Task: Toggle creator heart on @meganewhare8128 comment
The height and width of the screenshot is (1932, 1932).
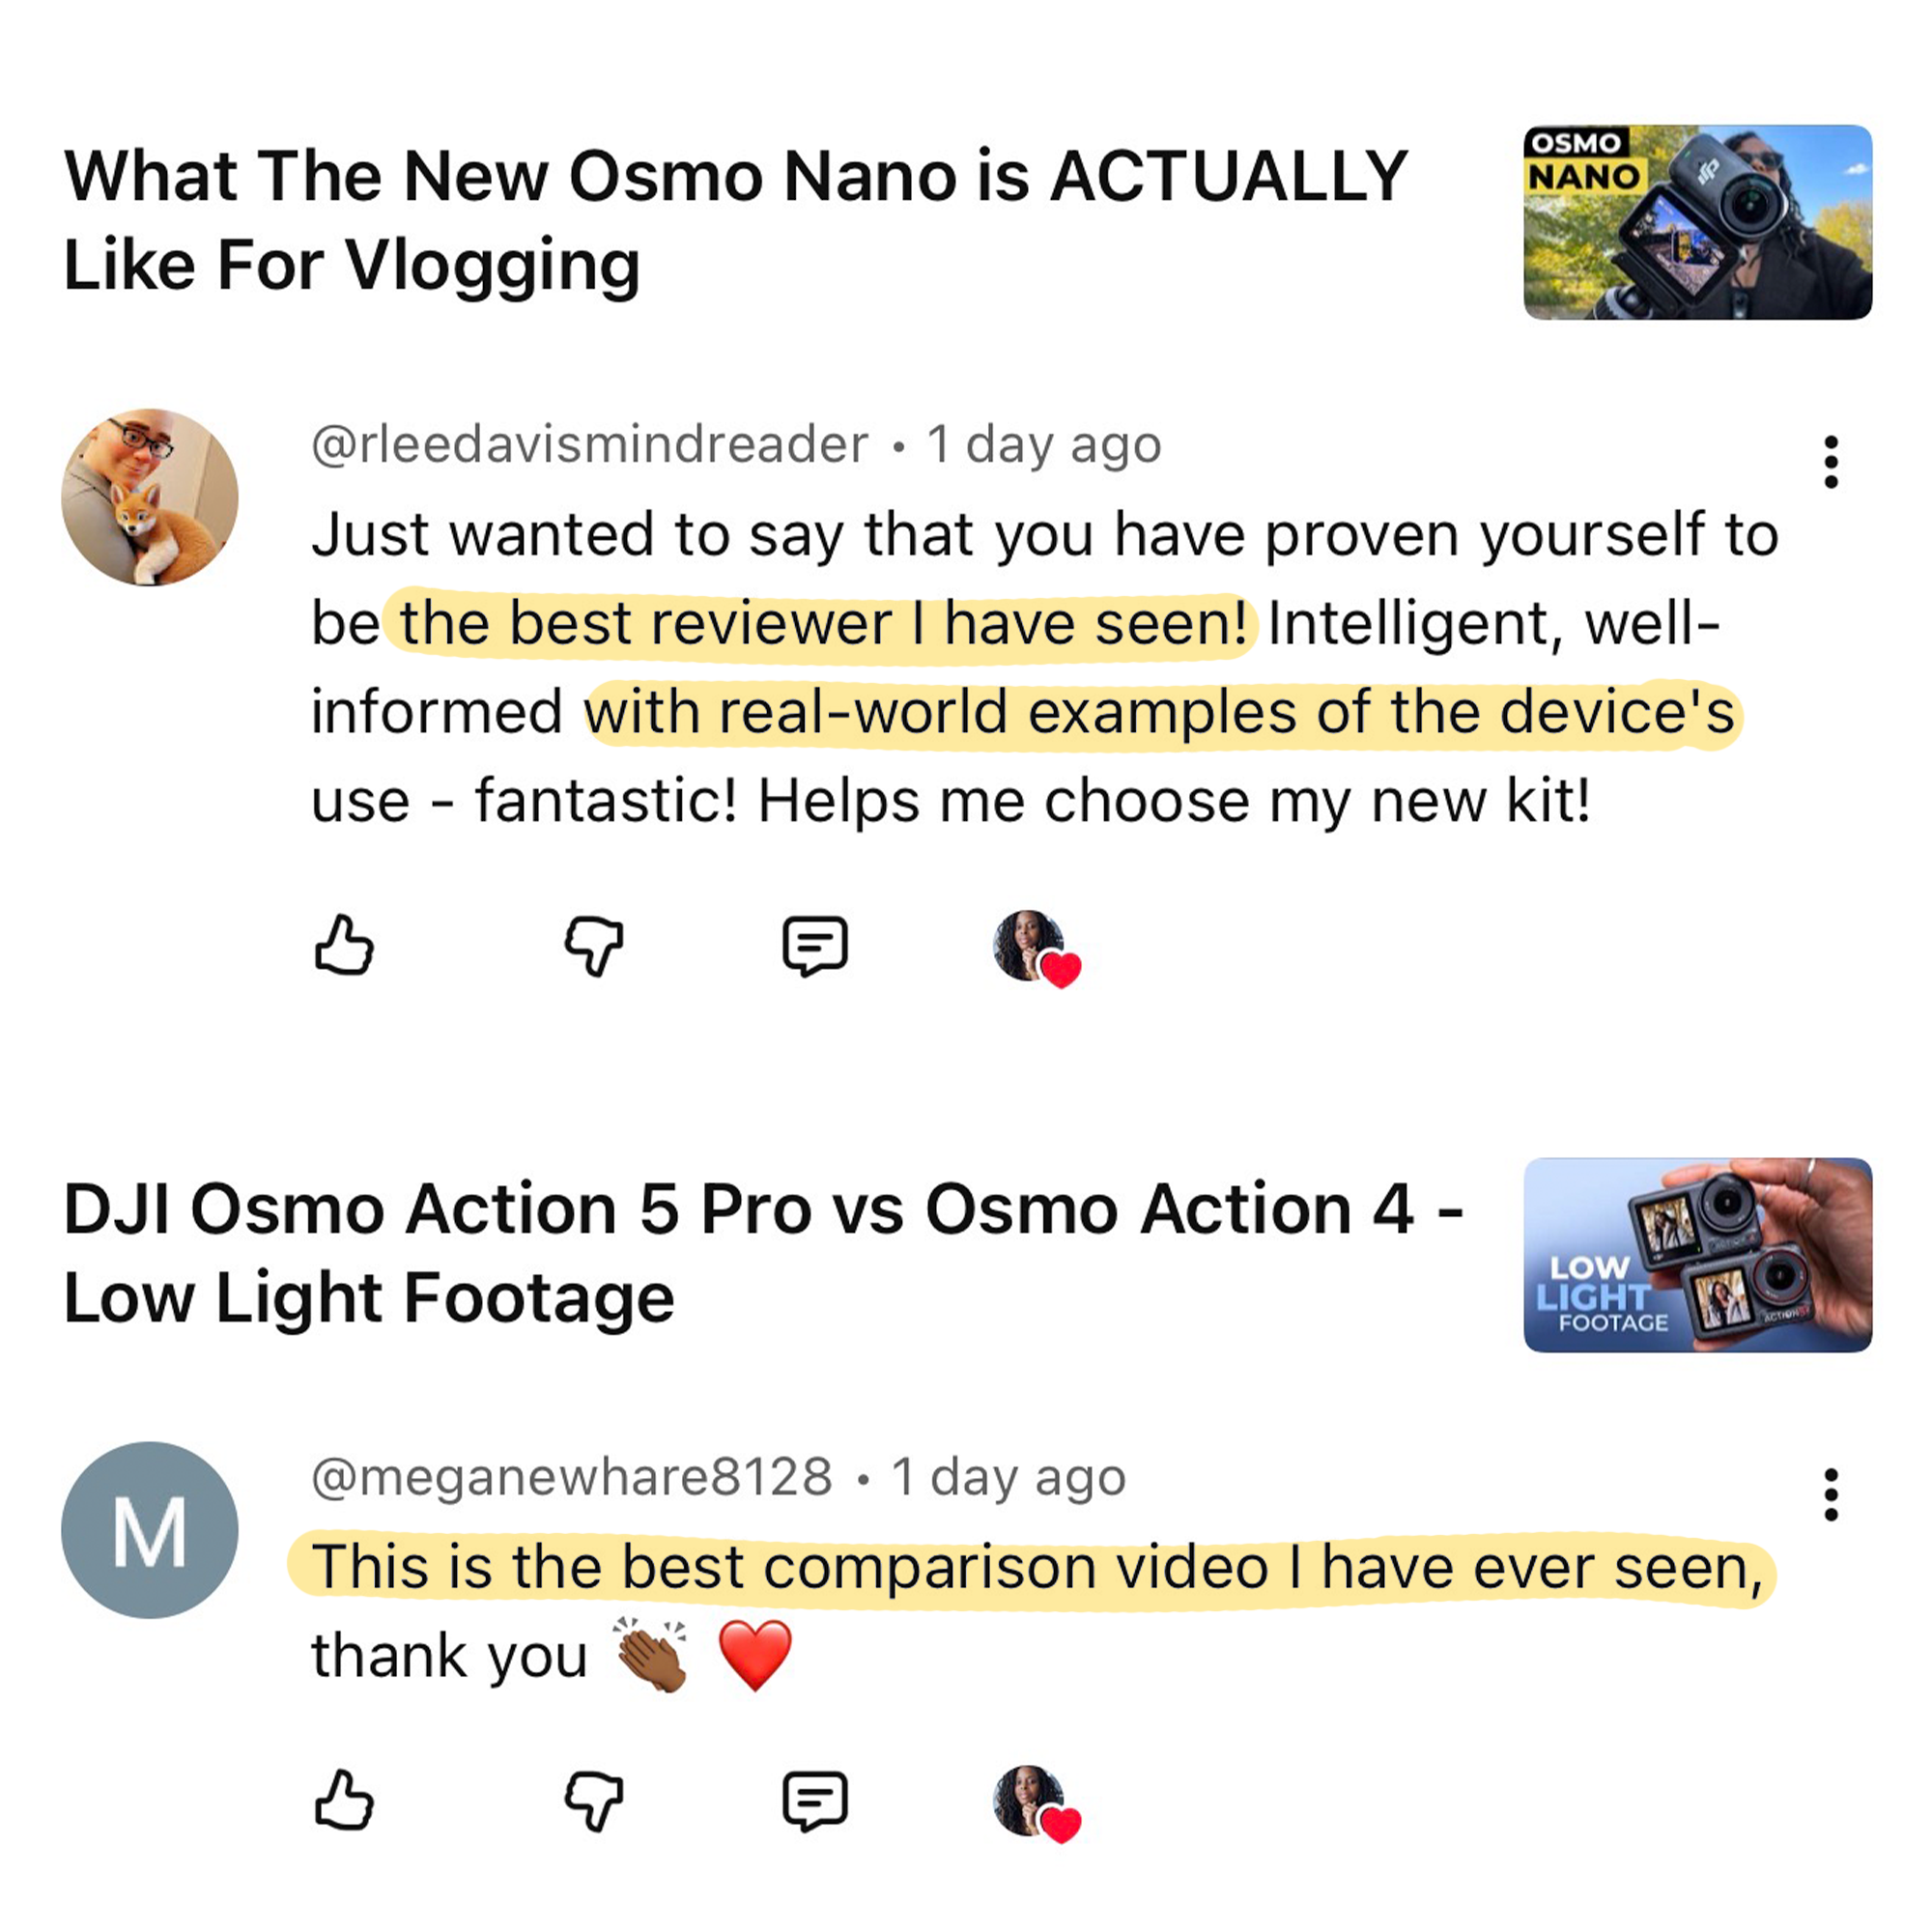Action: coord(1036,1803)
